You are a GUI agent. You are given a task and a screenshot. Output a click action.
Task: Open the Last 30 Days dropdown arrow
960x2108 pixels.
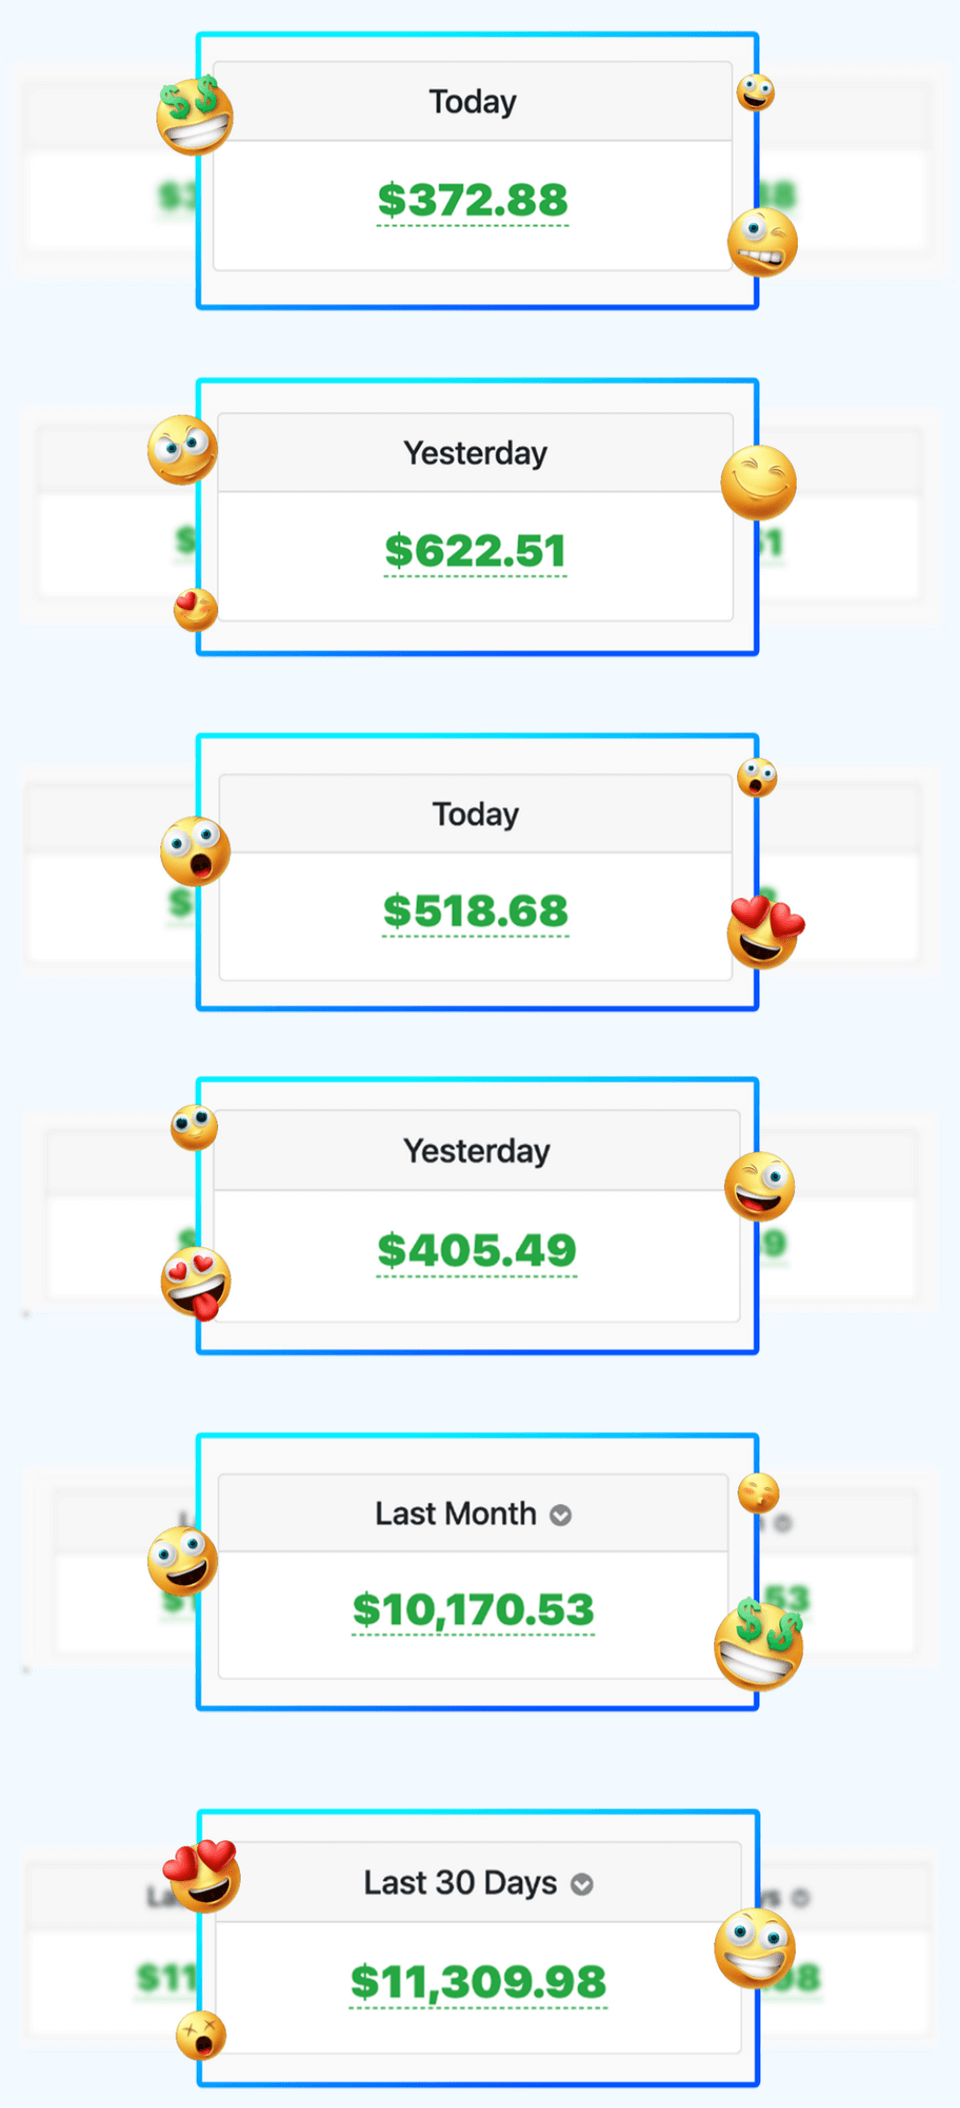click(x=582, y=1885)
